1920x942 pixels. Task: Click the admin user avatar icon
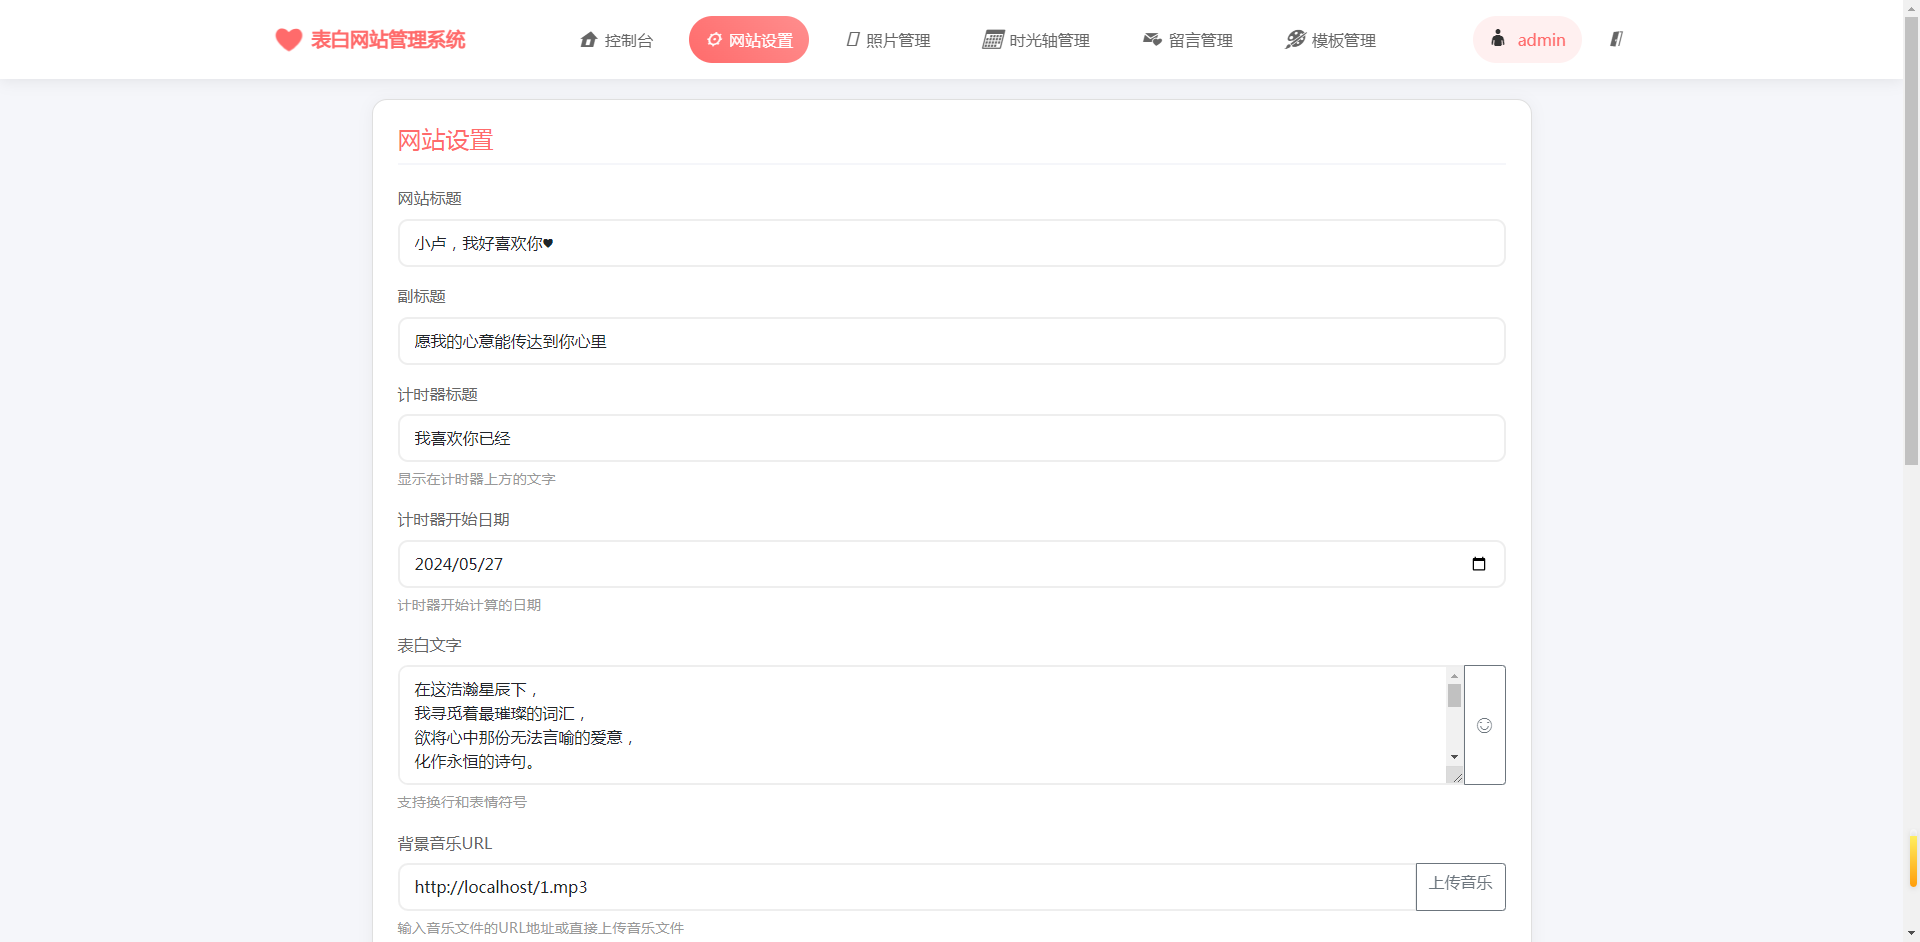click(x=1498, y=39)
